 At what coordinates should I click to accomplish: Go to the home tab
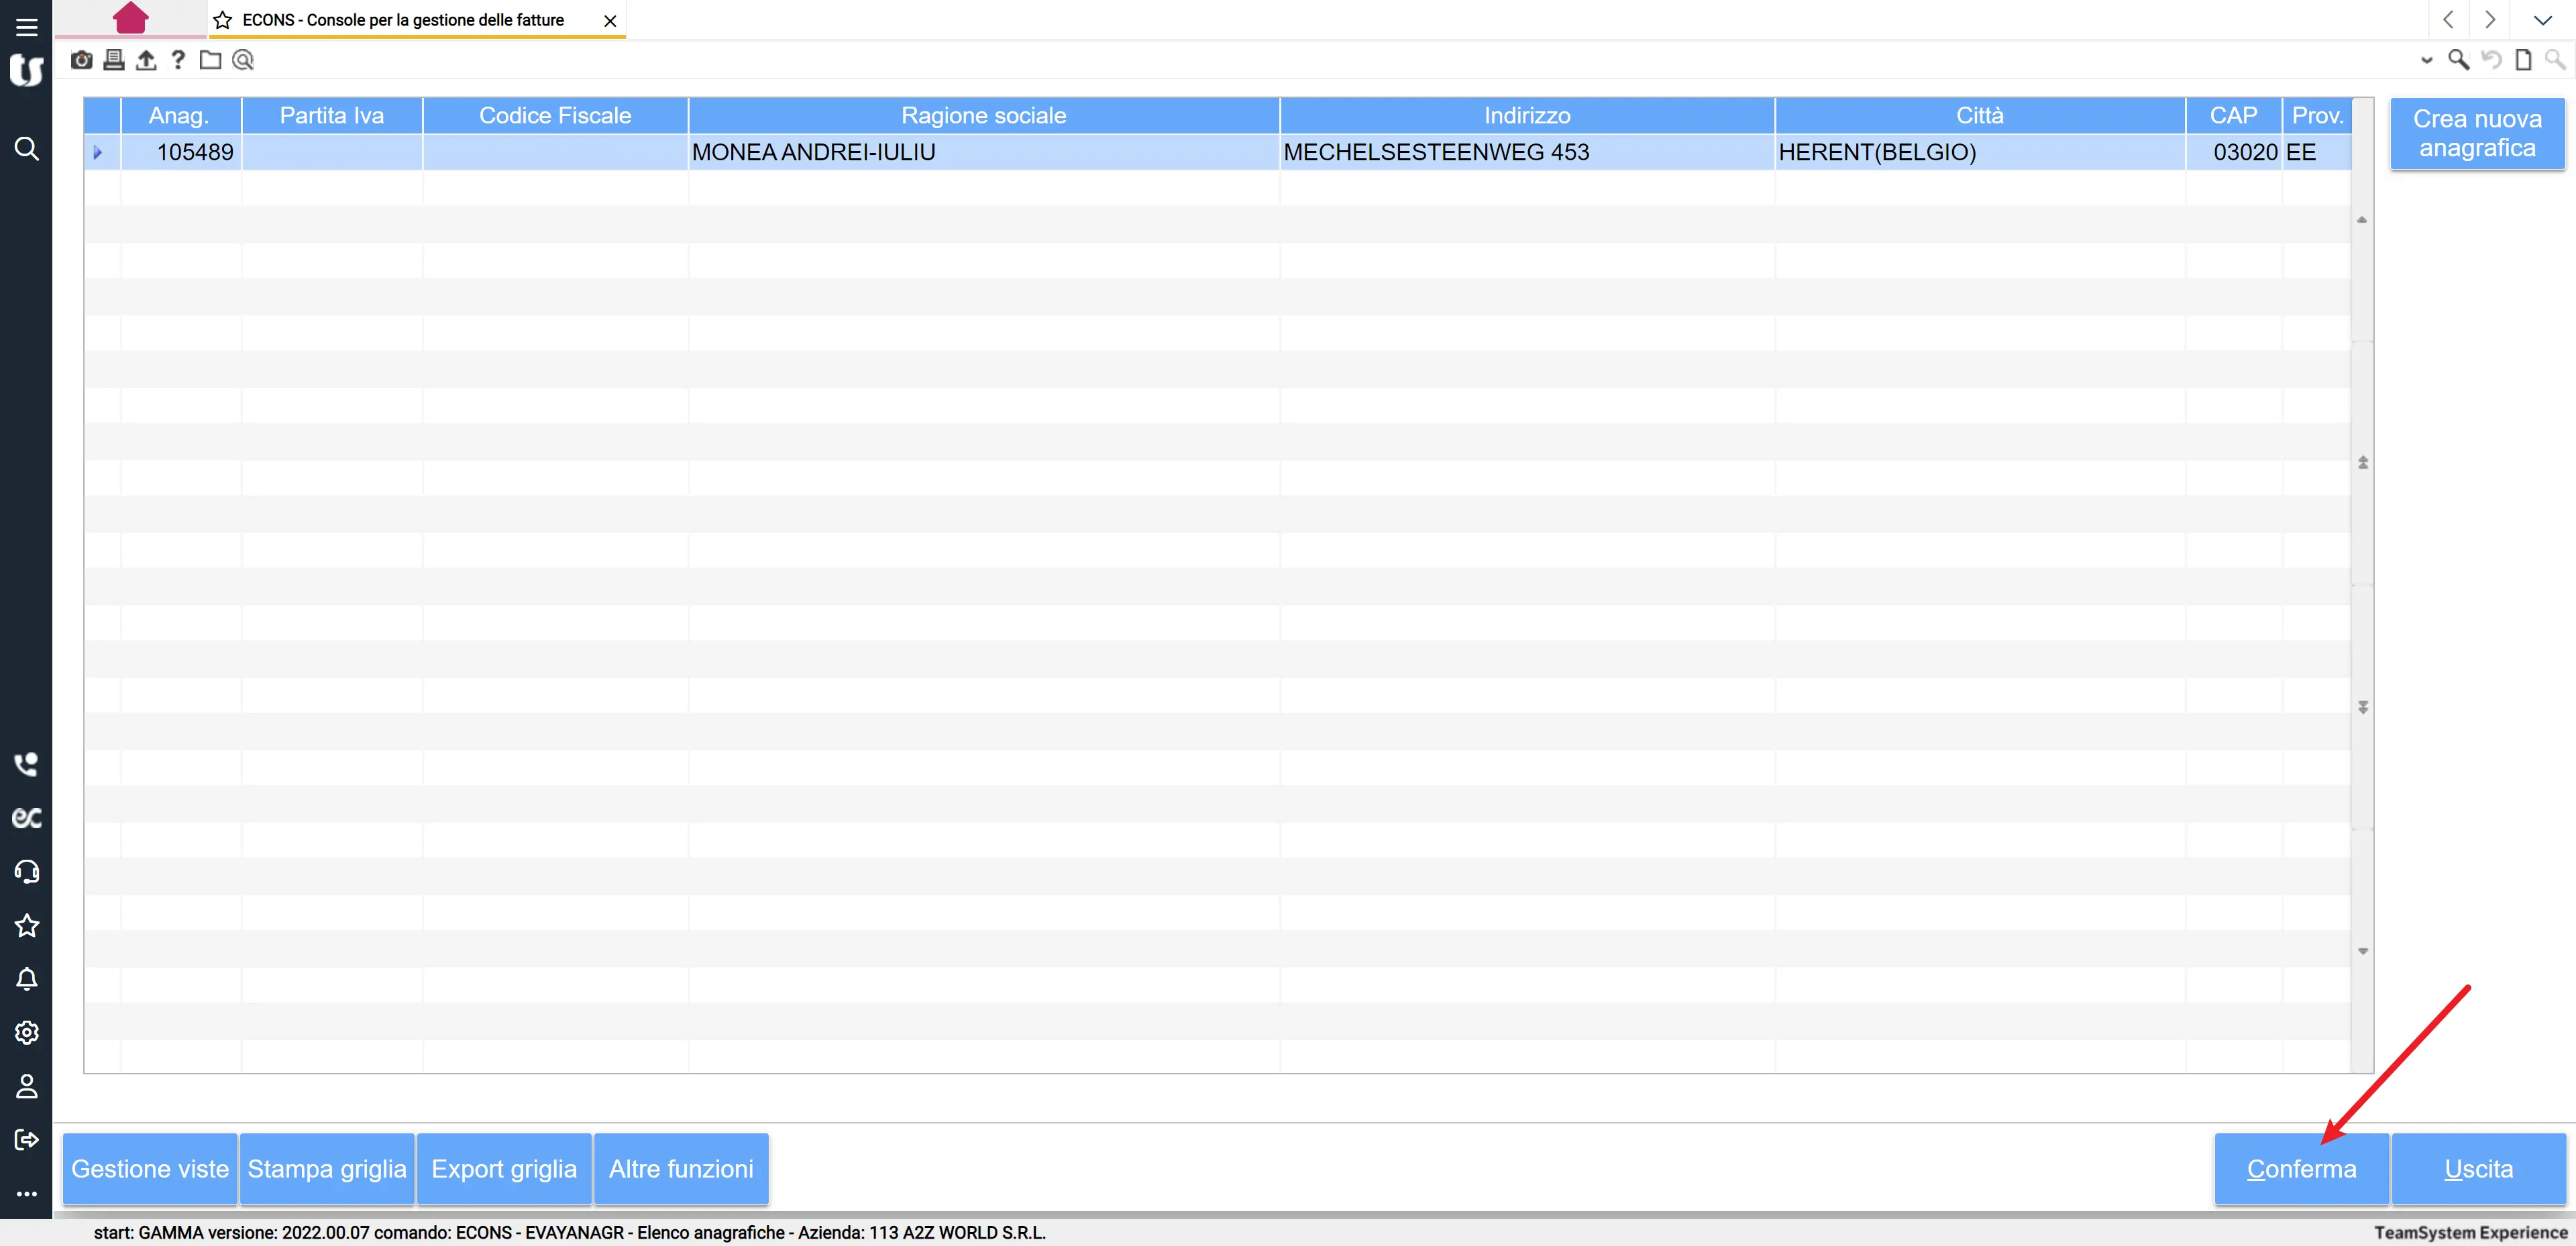[131, 18]
